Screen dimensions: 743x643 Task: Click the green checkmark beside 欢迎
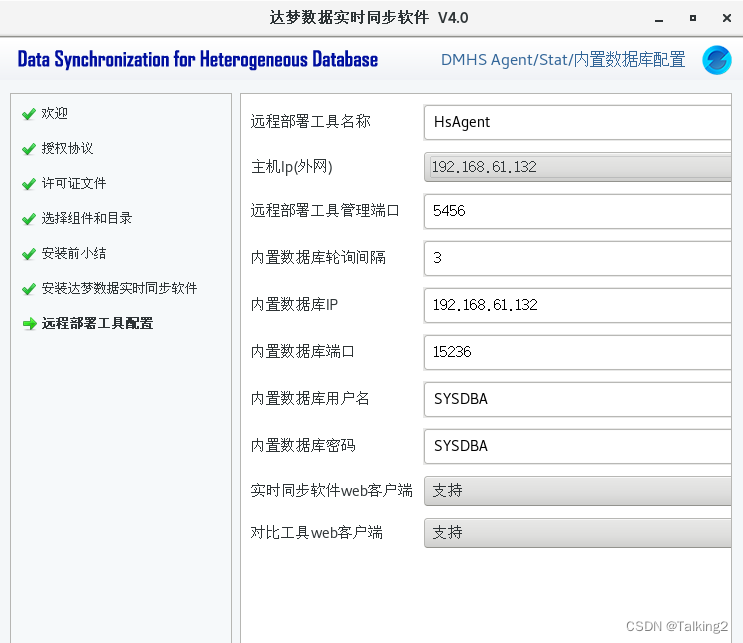click(29, 114)
